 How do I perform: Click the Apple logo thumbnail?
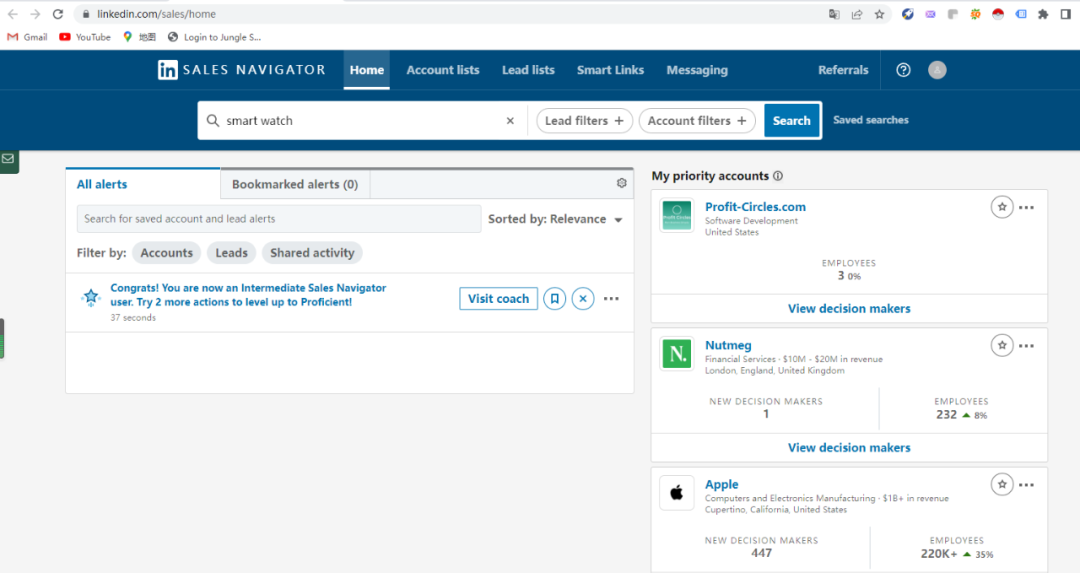[x=676, y=492]
